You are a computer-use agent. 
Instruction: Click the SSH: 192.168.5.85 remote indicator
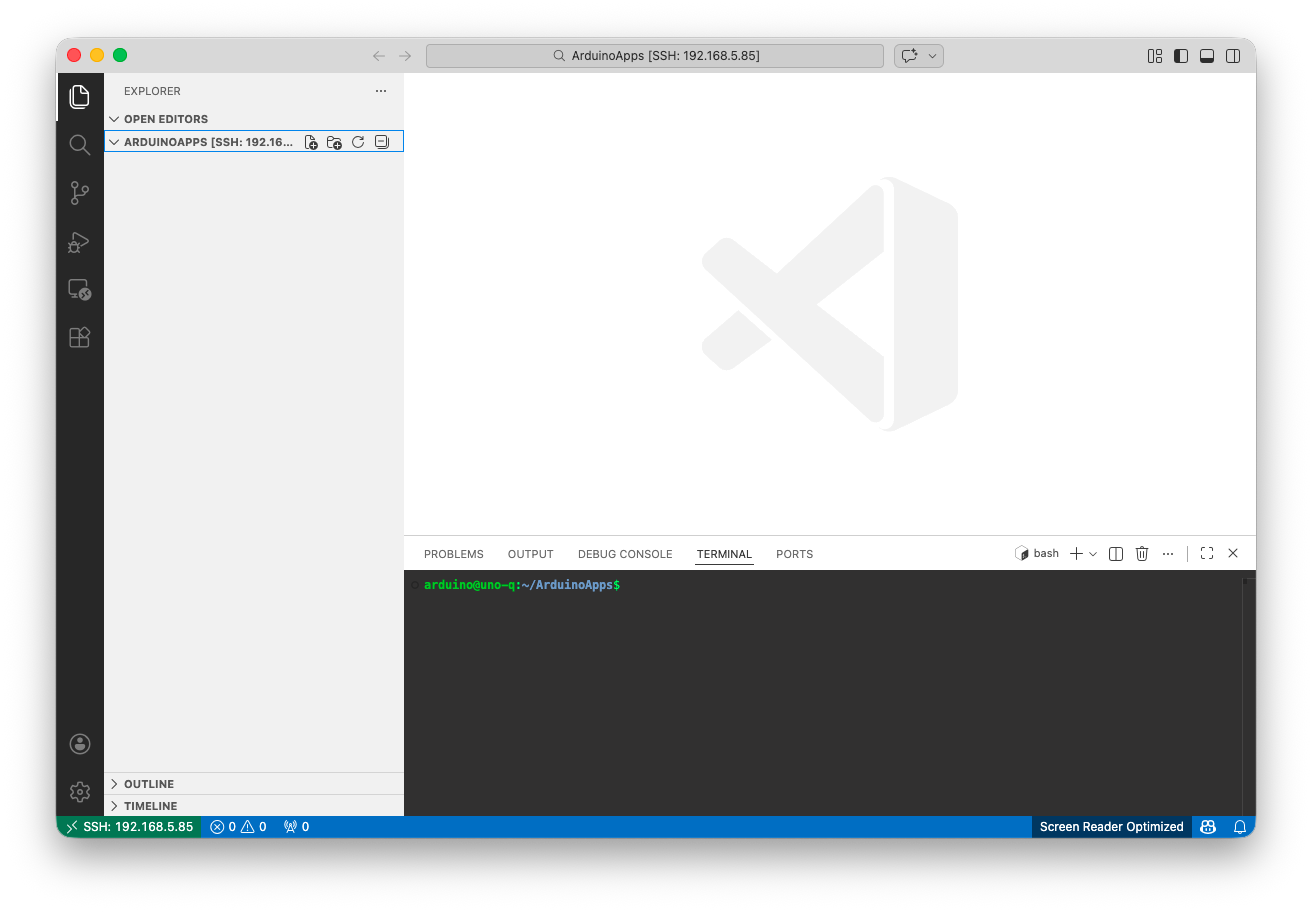click(x=129, y=827)
